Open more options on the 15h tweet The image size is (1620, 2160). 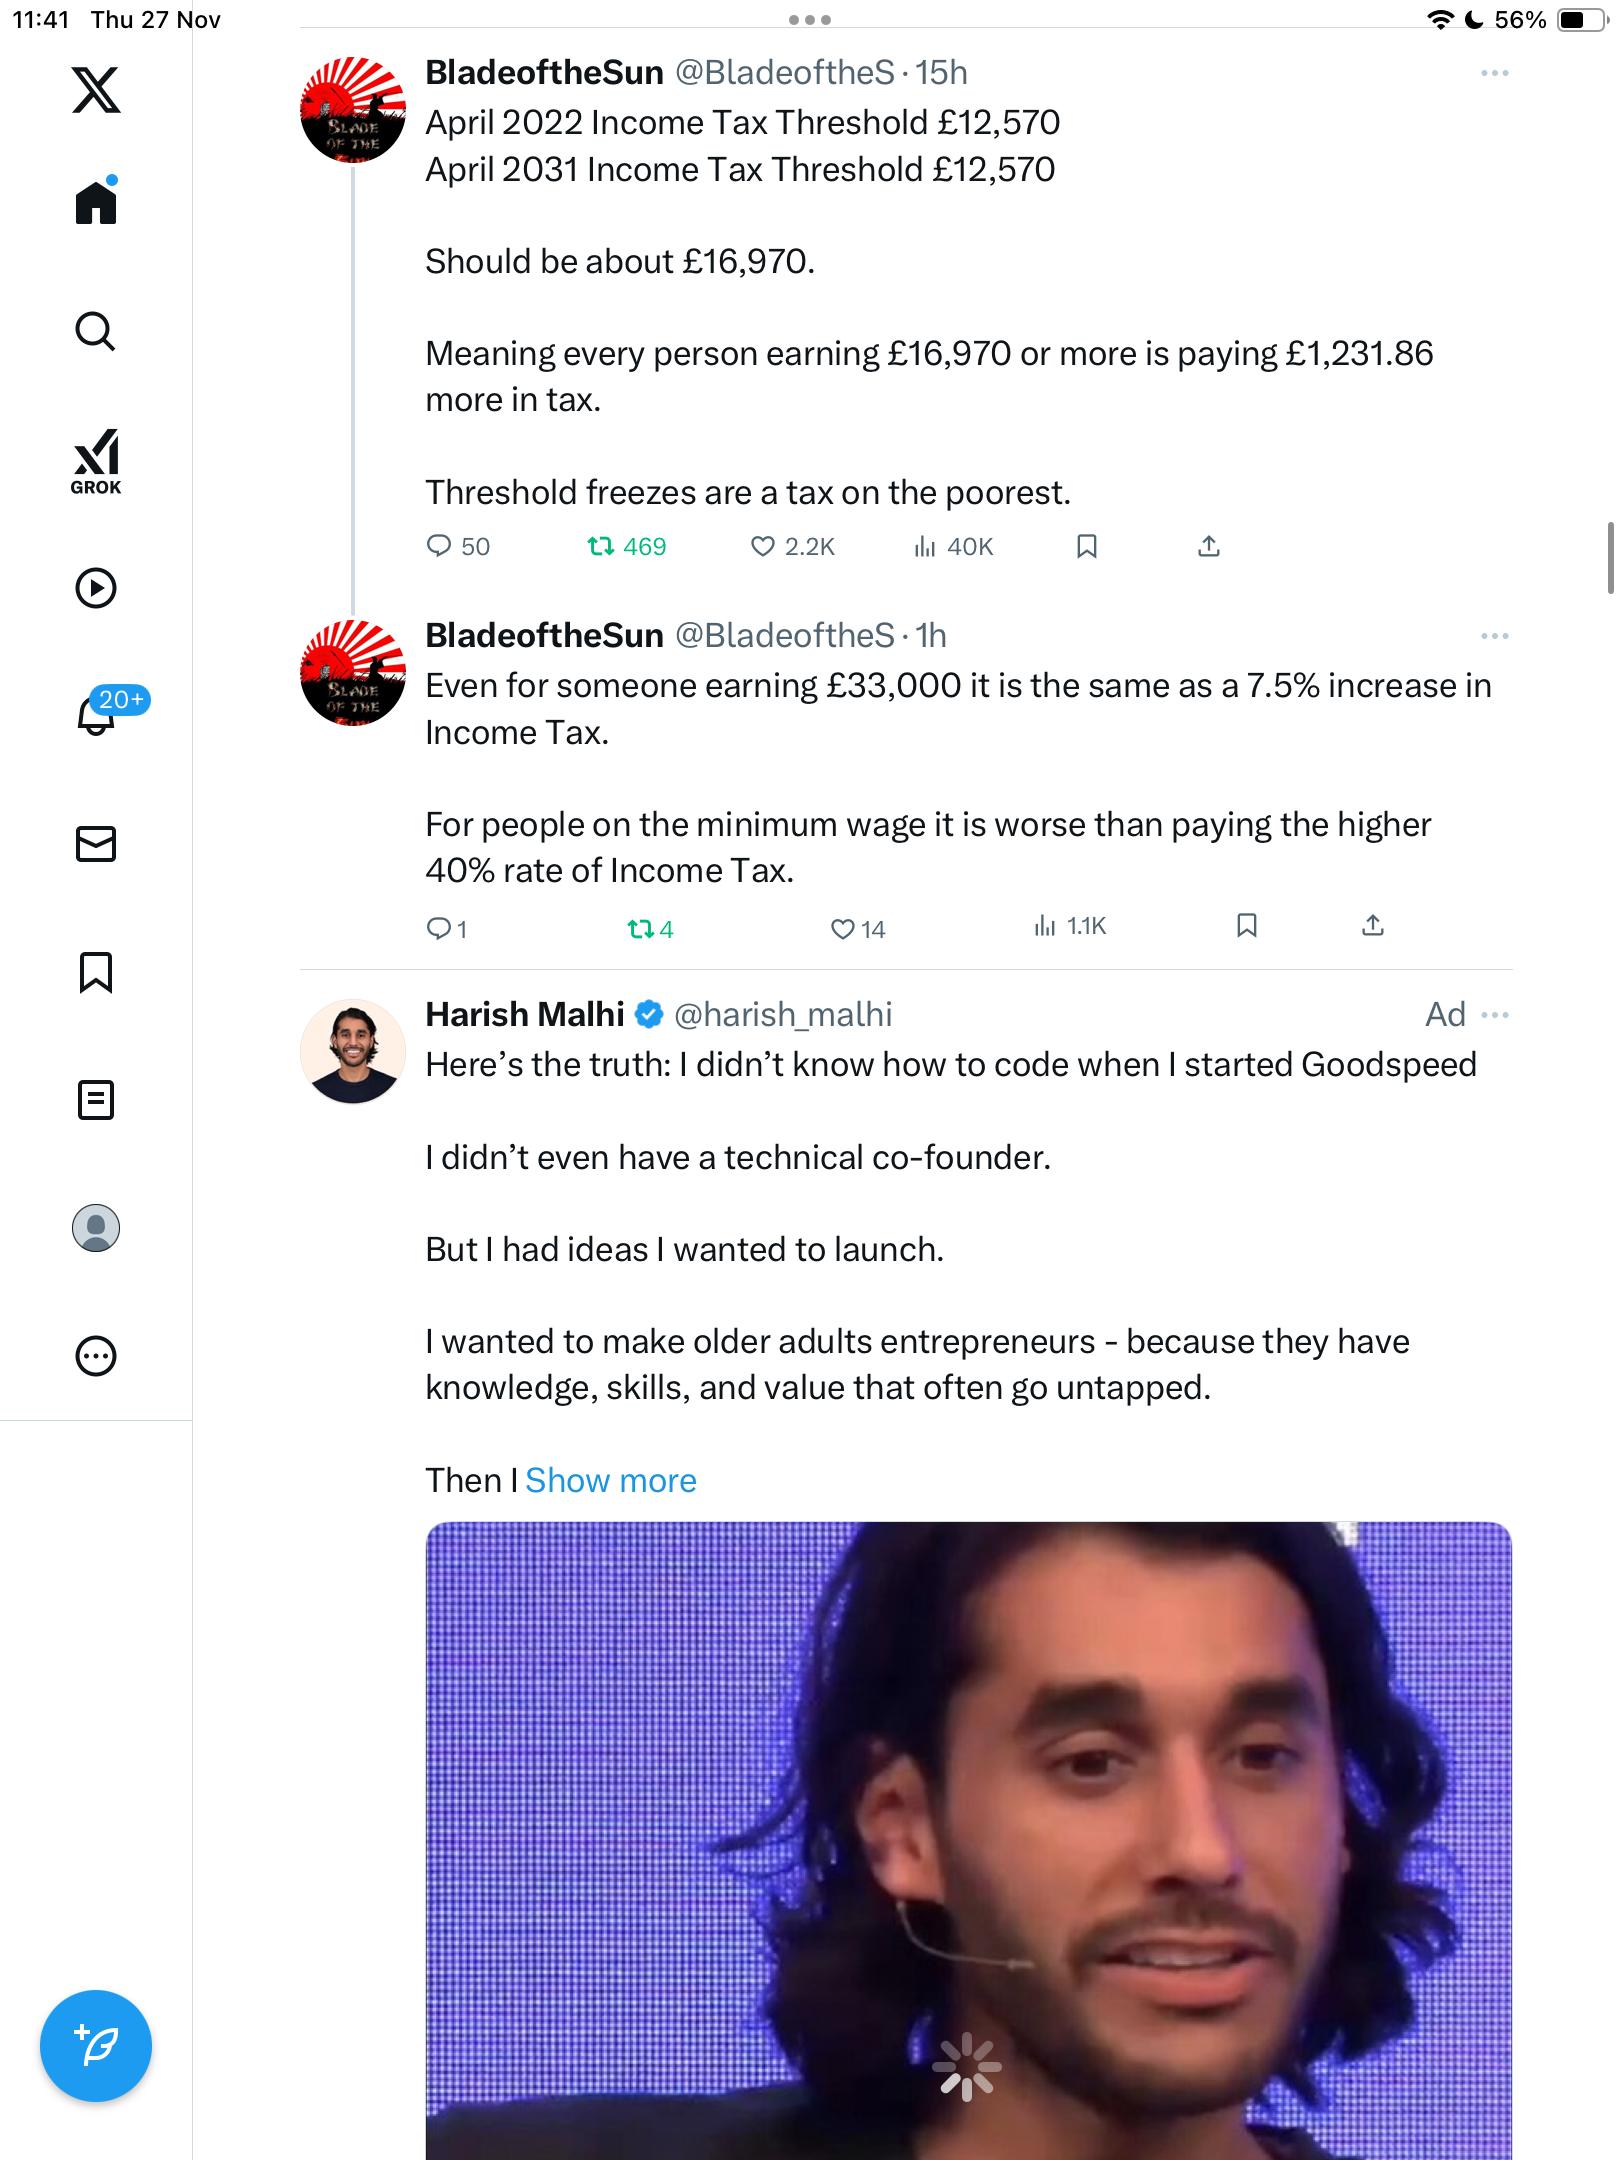point(1495,73)
